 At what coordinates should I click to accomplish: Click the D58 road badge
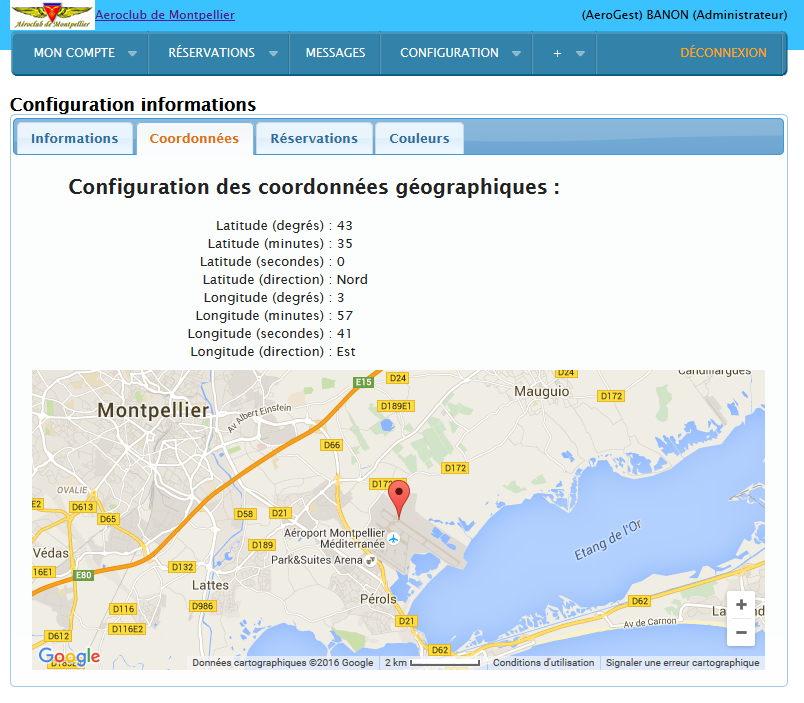click(245, 514)
